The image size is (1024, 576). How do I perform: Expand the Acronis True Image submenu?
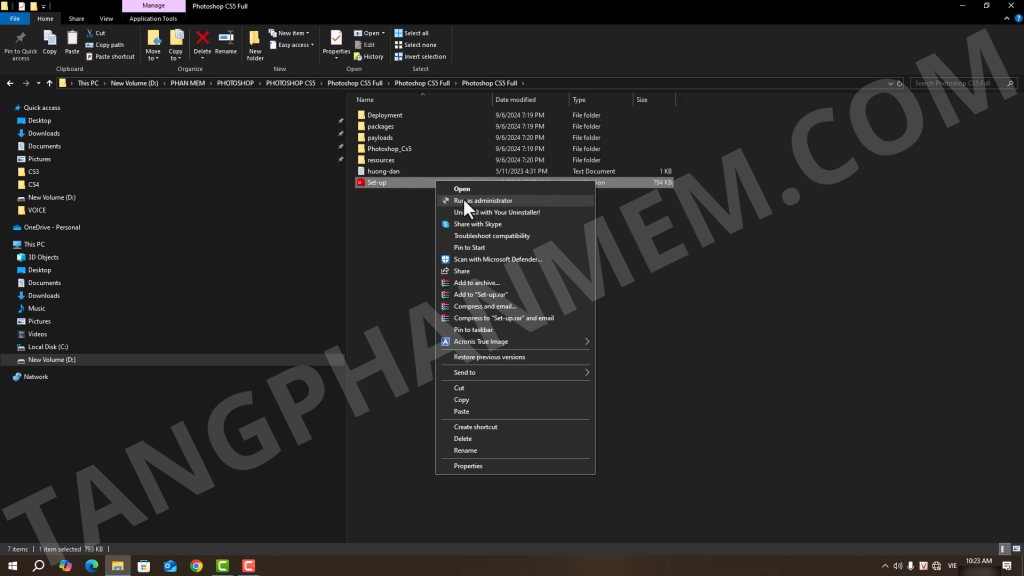[x=515, y=342]
